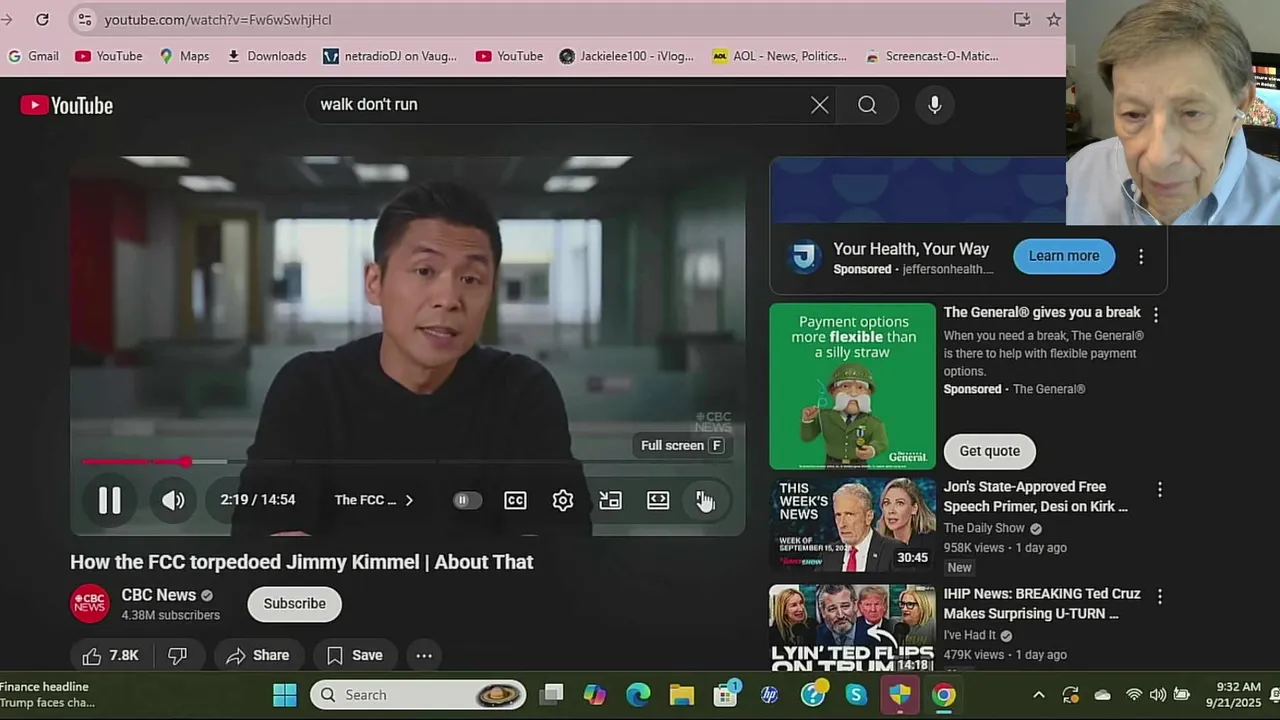Screen dimensions: 1280x720
Task: Toggle closed captions CC button
Action: 515,500
